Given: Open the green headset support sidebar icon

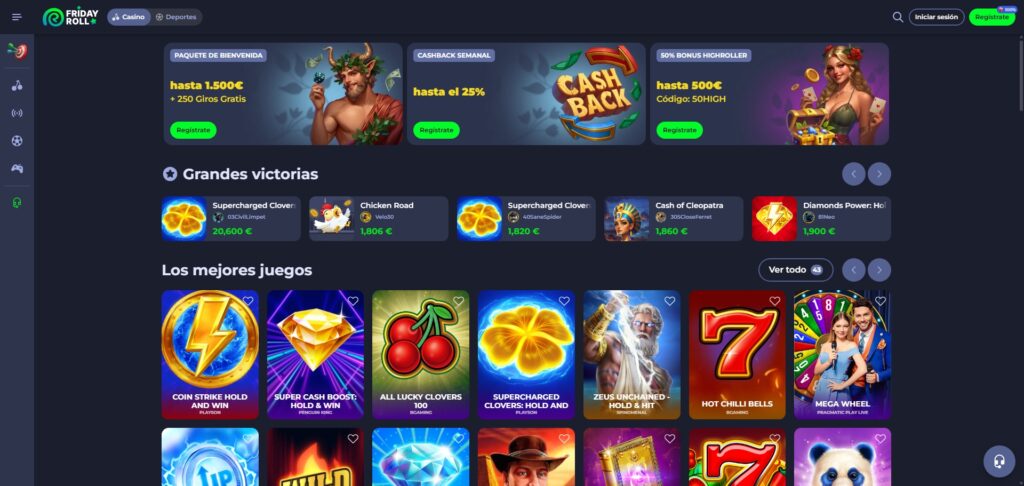Looking at the screenshot, I should [x=17, y=203].
